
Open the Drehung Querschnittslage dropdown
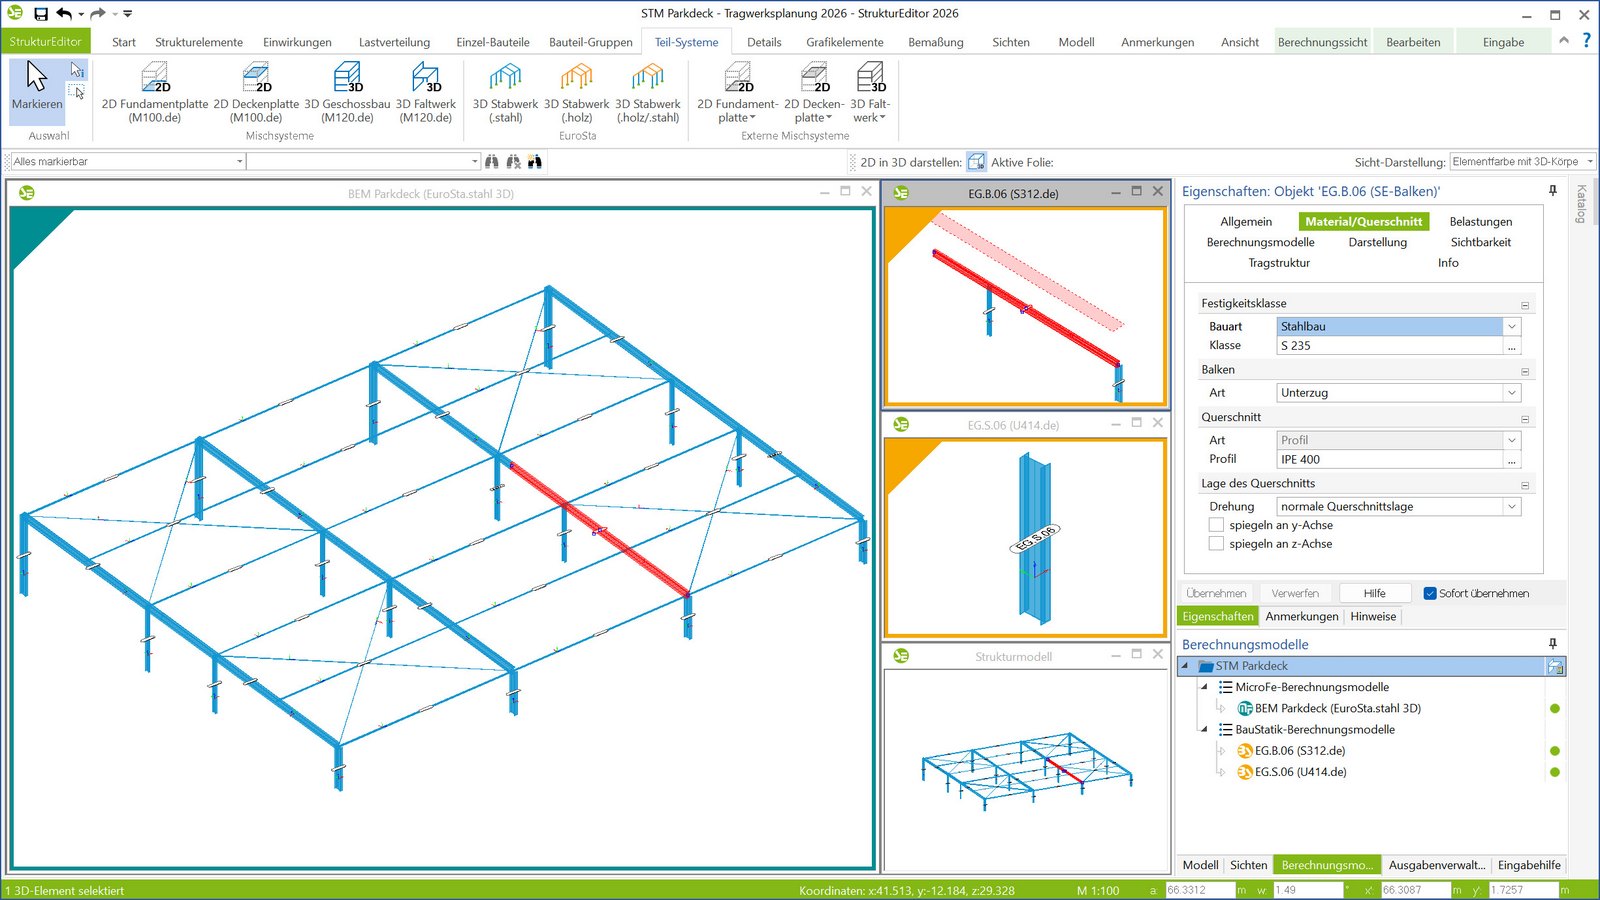coord(1512,507)
